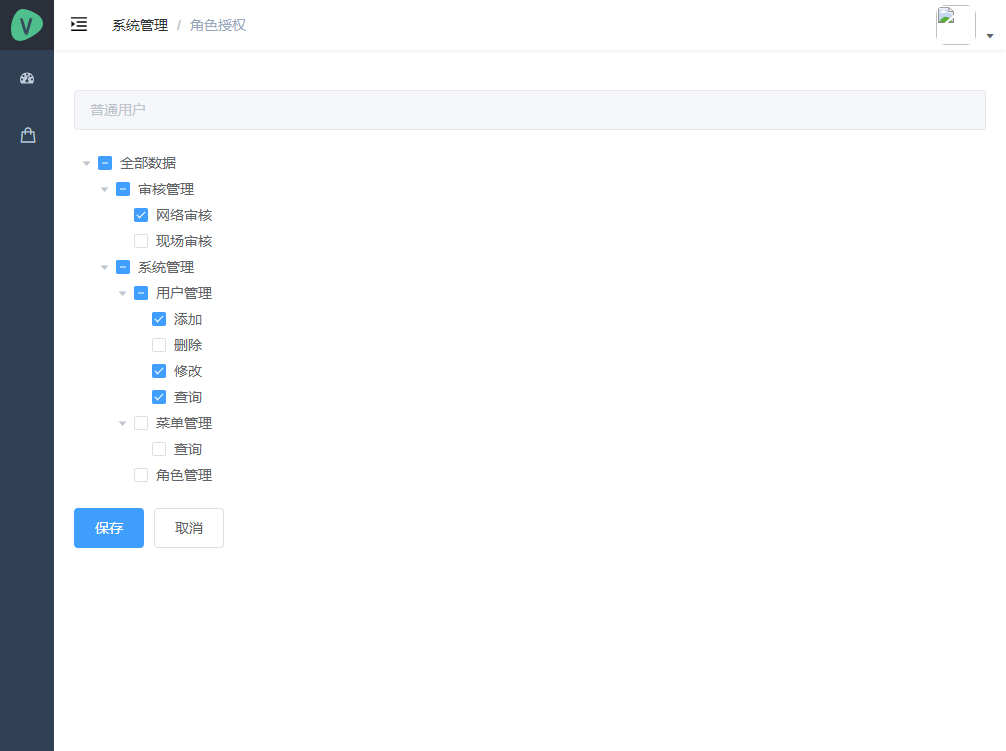Select the 添加 tree label
Screen dimensions: 1006x751
188,319
